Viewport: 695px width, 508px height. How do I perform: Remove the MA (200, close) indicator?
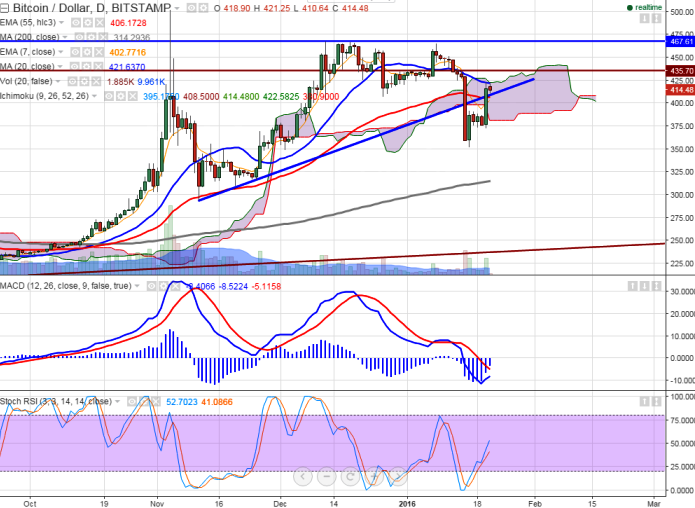point(102,37)
